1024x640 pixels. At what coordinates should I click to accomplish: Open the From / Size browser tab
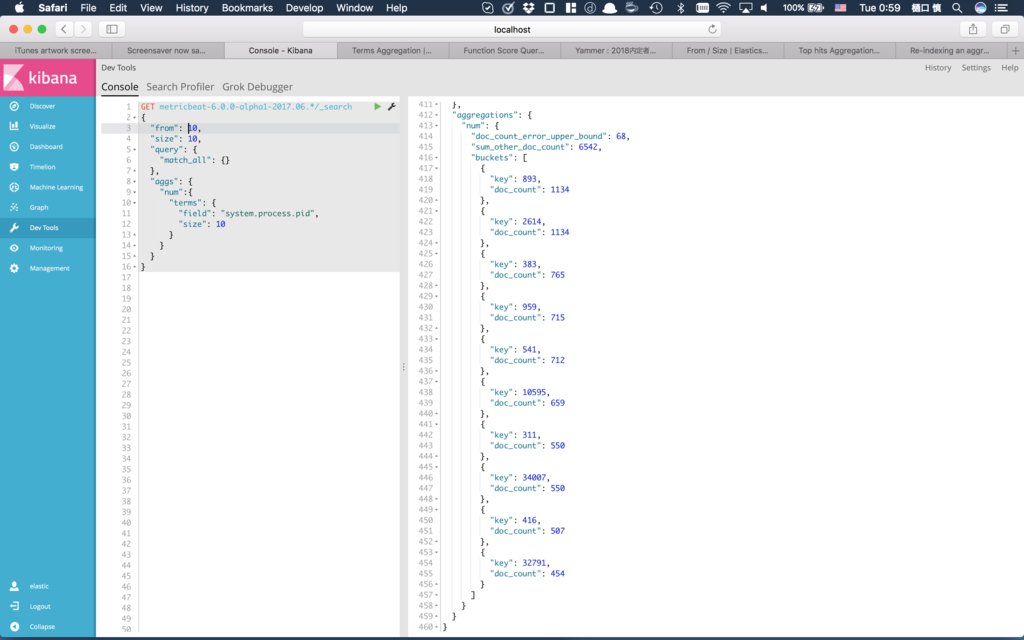click(728, 50)
